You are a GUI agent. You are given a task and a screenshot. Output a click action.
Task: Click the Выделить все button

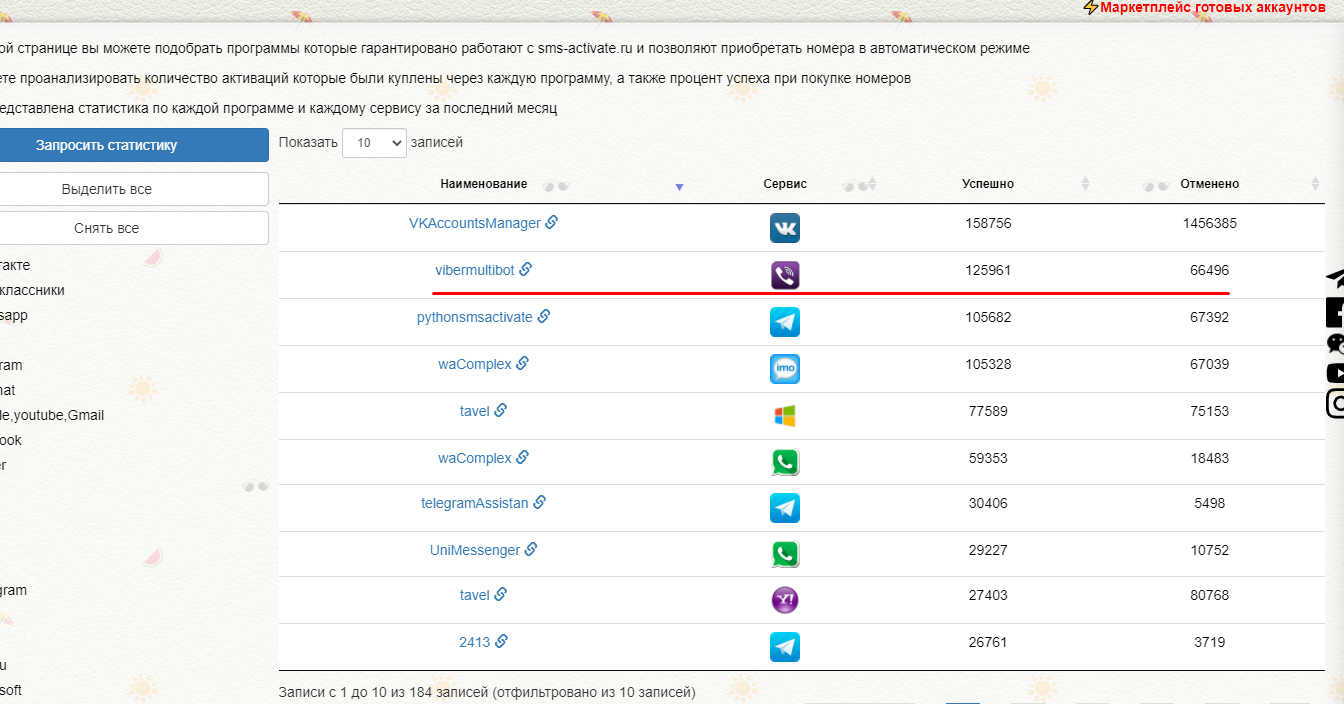[107, 189]
